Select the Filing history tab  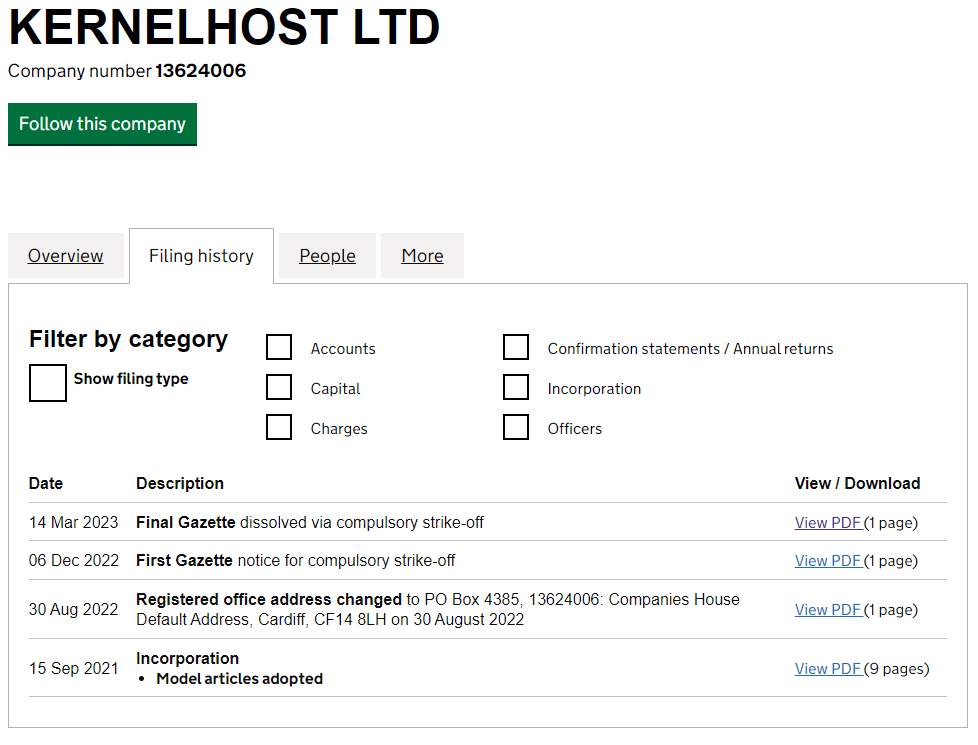coord(201,256)
